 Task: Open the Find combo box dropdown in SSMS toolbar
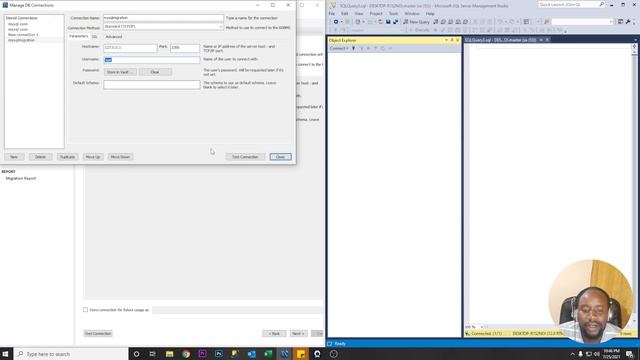[x=611, y=22]
